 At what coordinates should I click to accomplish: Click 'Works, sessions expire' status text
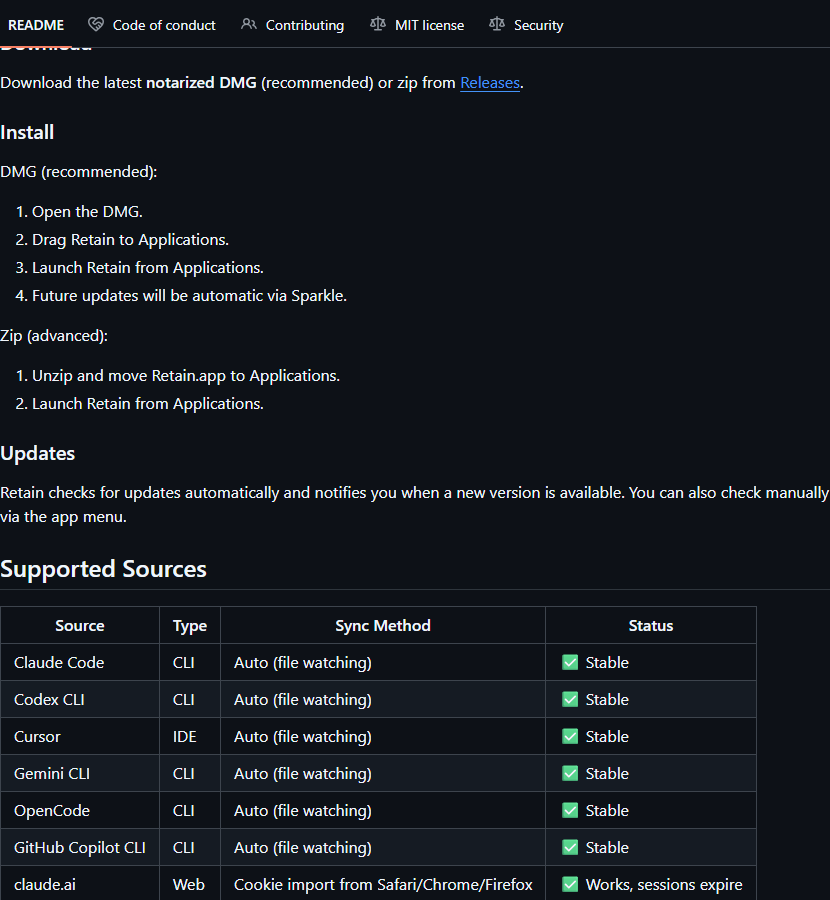[664, 885]
